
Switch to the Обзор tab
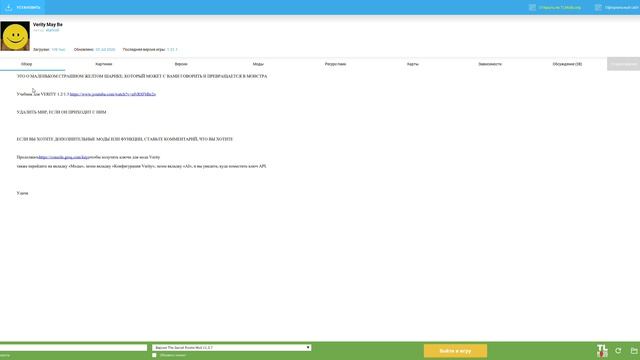(27, 64)
